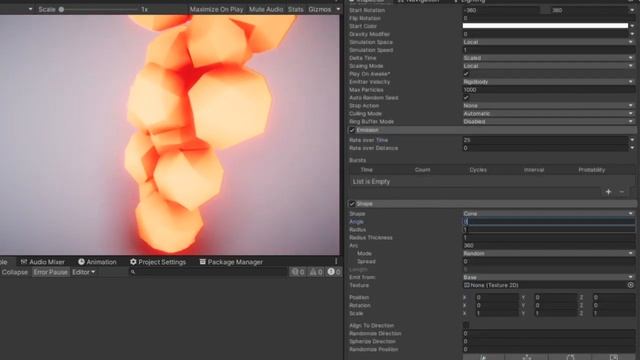Toggle info message count in Console toolbar
Image resolution: width=640 pixels, height=360 pixels.
click(x=298, y=272)
